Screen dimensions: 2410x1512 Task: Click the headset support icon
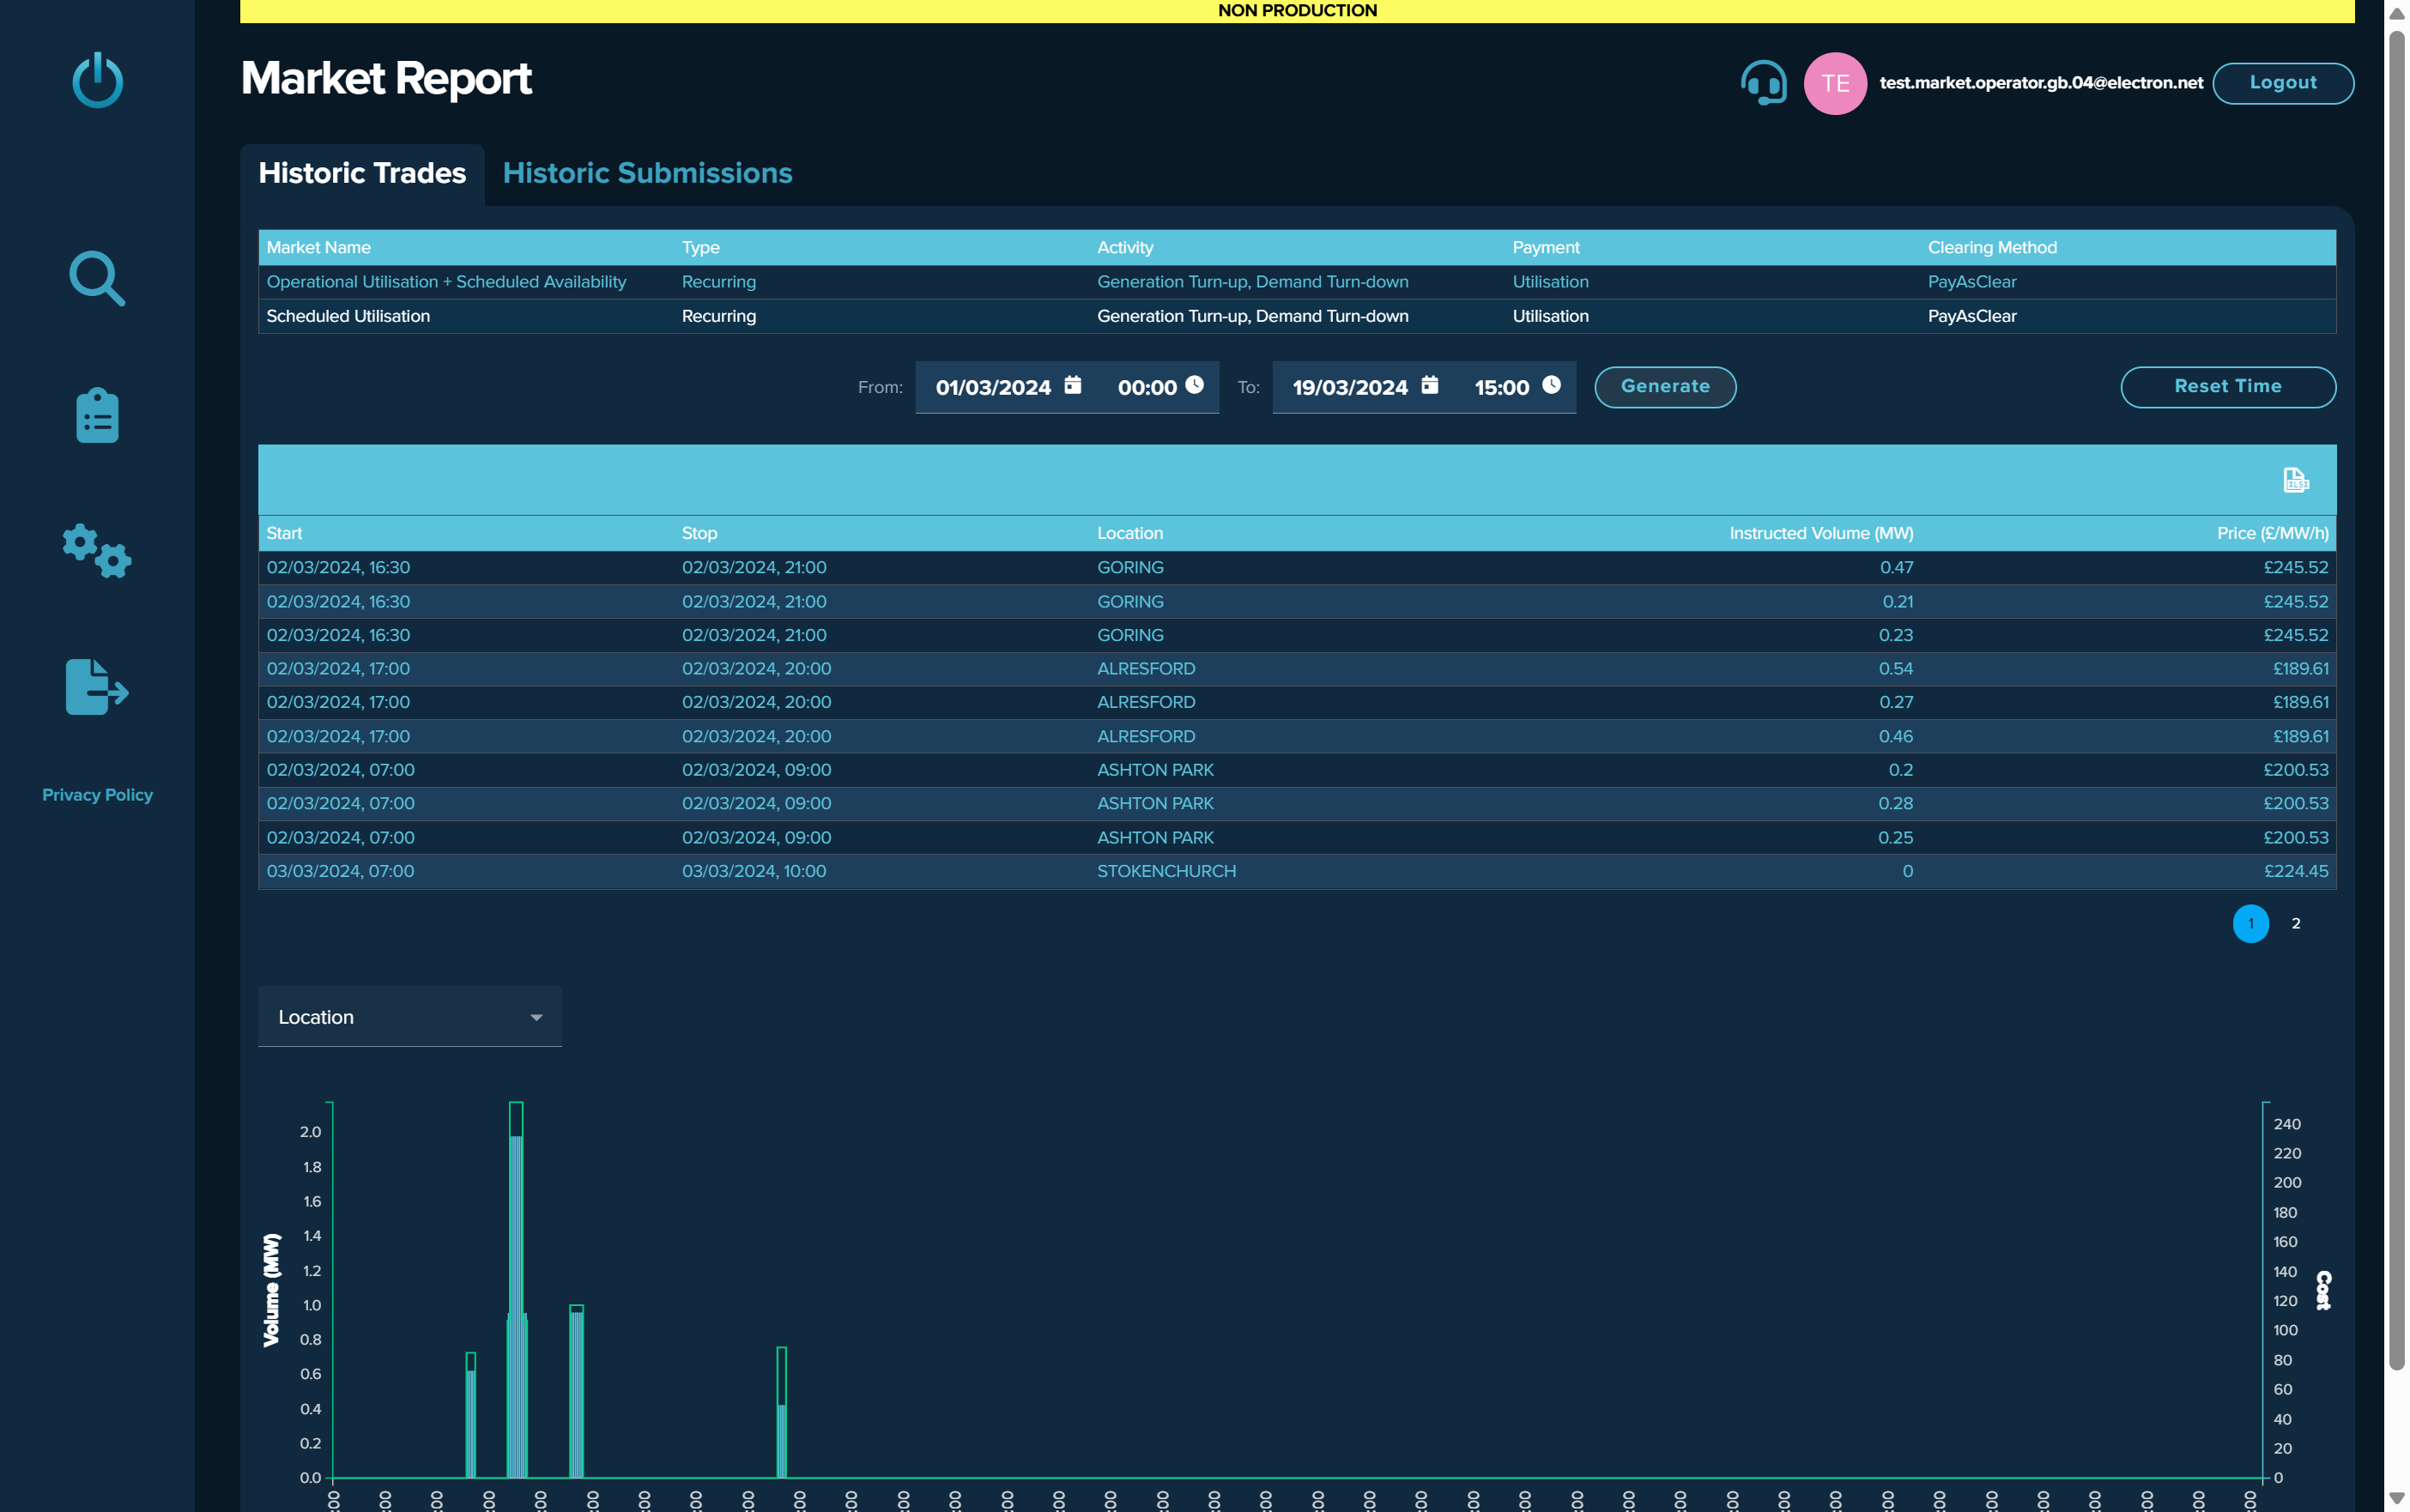[x=1764, y=83]
